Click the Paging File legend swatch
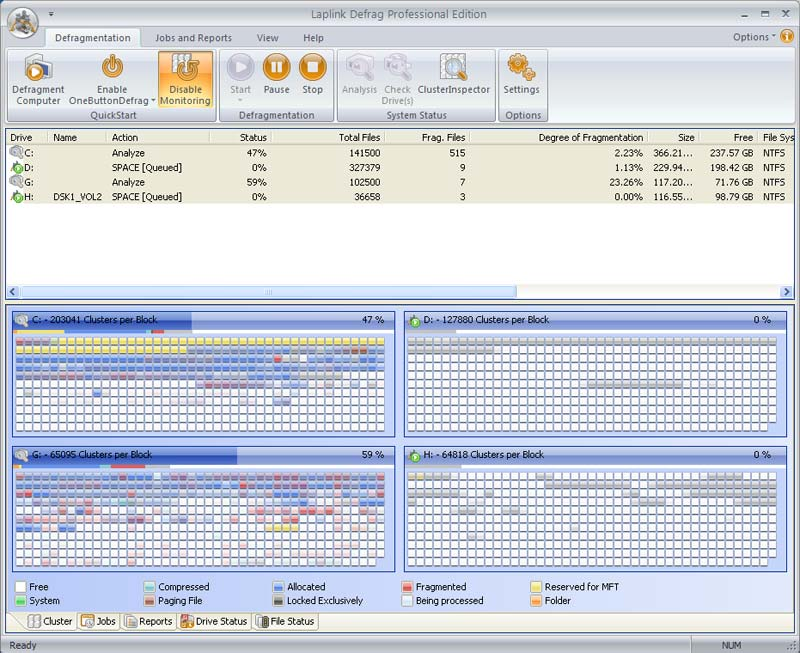Viewport: 800px width, 653px height. [x=149, y=601]
